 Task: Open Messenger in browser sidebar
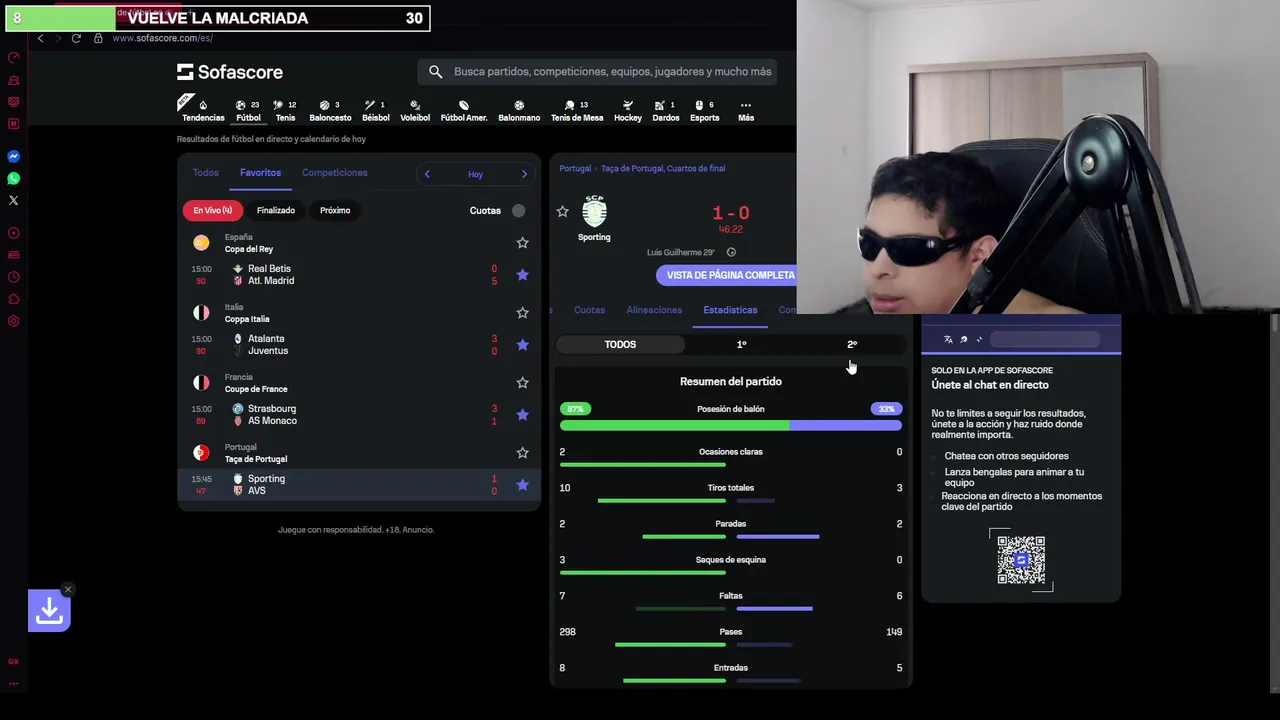point(13,156)
